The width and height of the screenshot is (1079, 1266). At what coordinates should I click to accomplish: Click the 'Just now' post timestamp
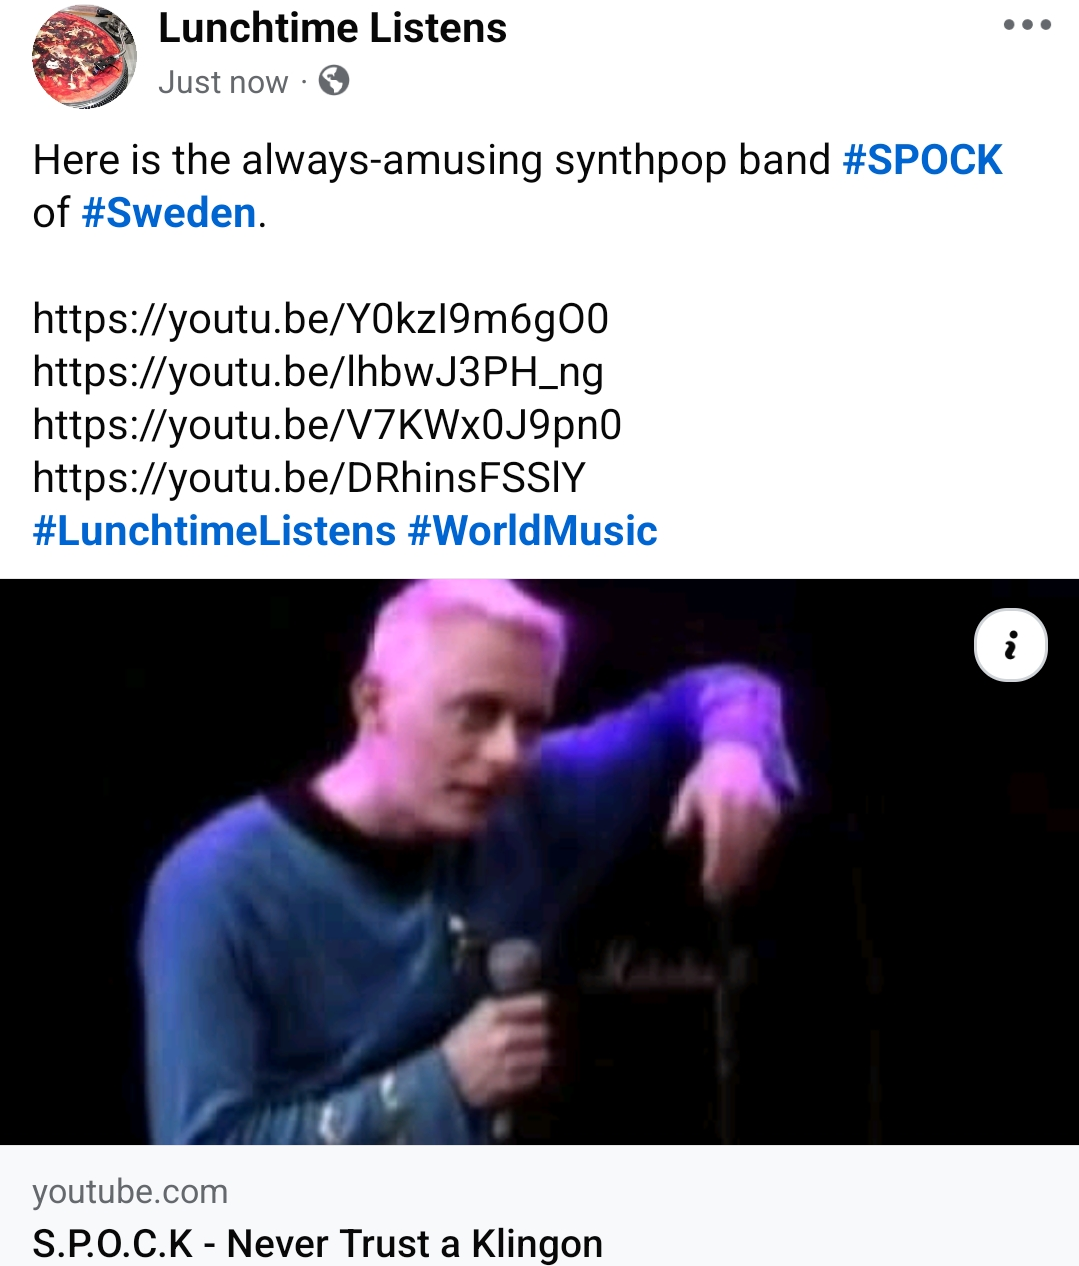[223, 82]
